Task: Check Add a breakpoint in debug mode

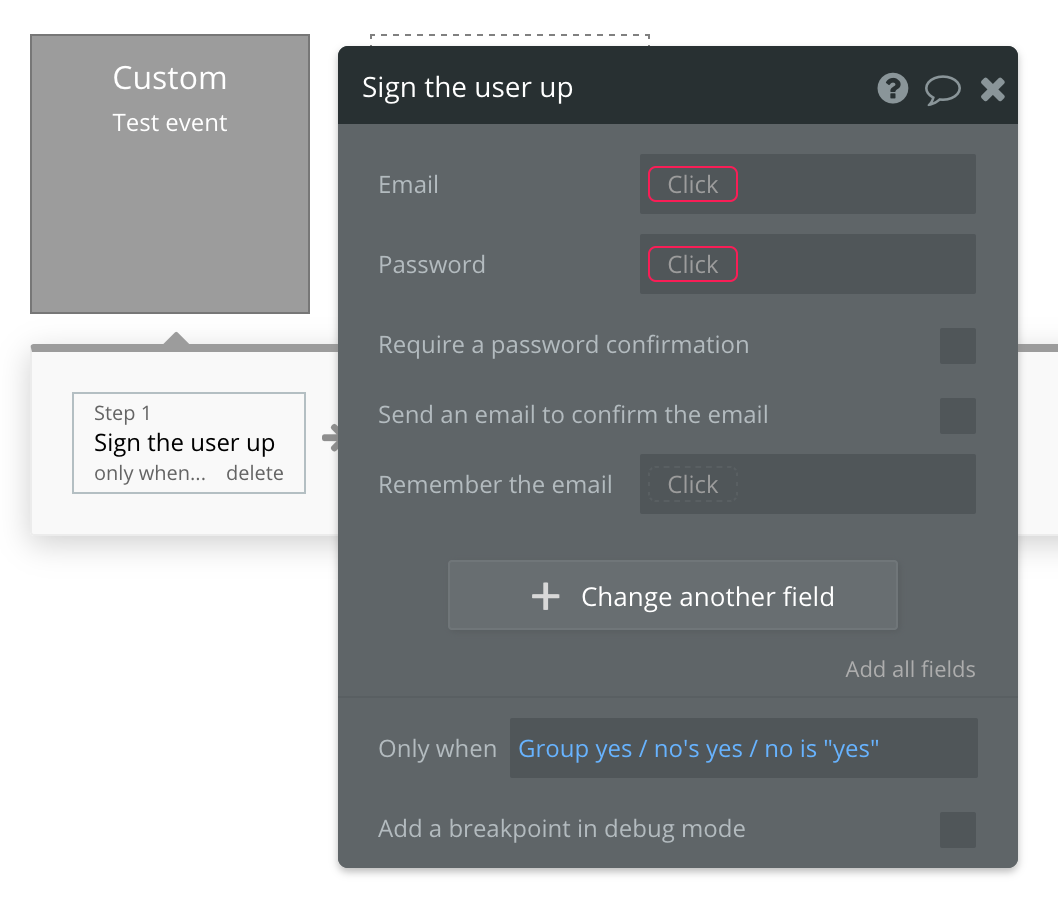Action: coord(957,829)
